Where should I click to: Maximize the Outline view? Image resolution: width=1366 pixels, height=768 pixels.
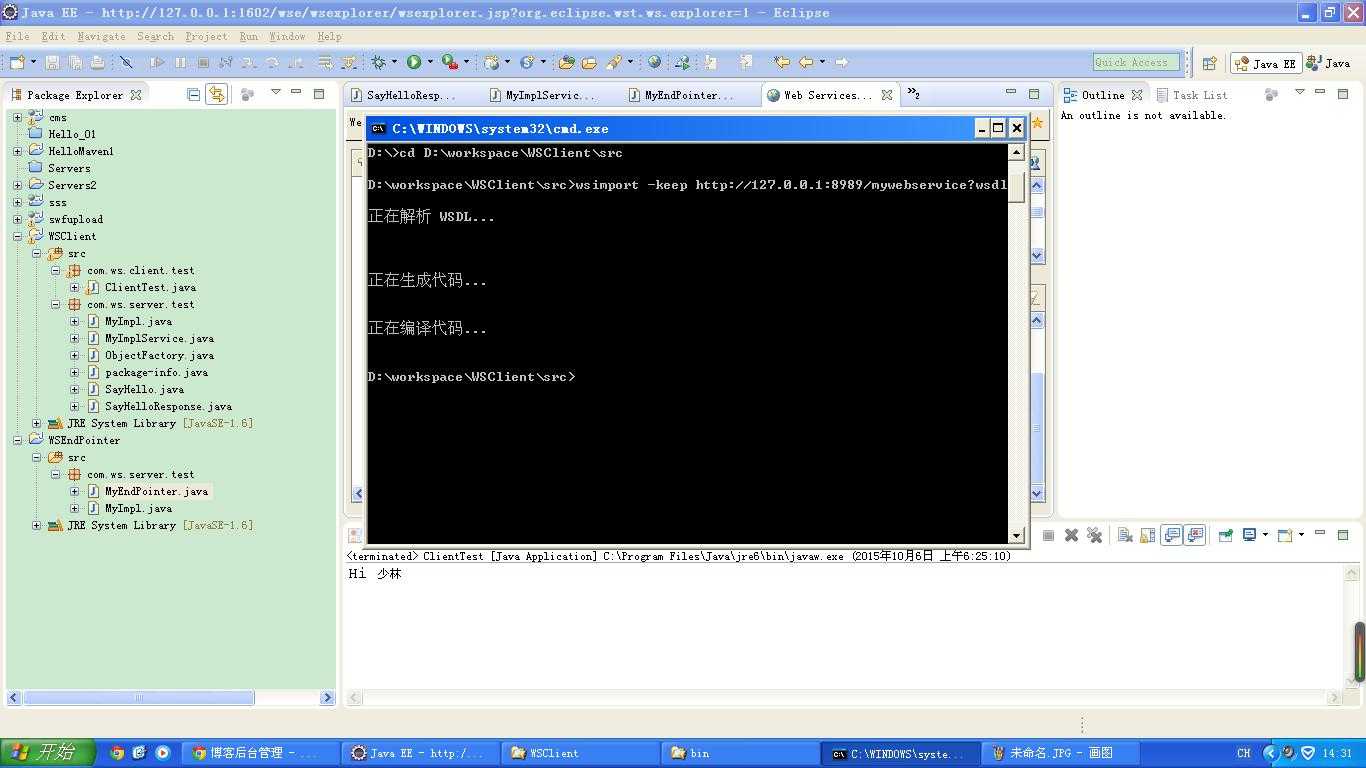[1343, 93]
